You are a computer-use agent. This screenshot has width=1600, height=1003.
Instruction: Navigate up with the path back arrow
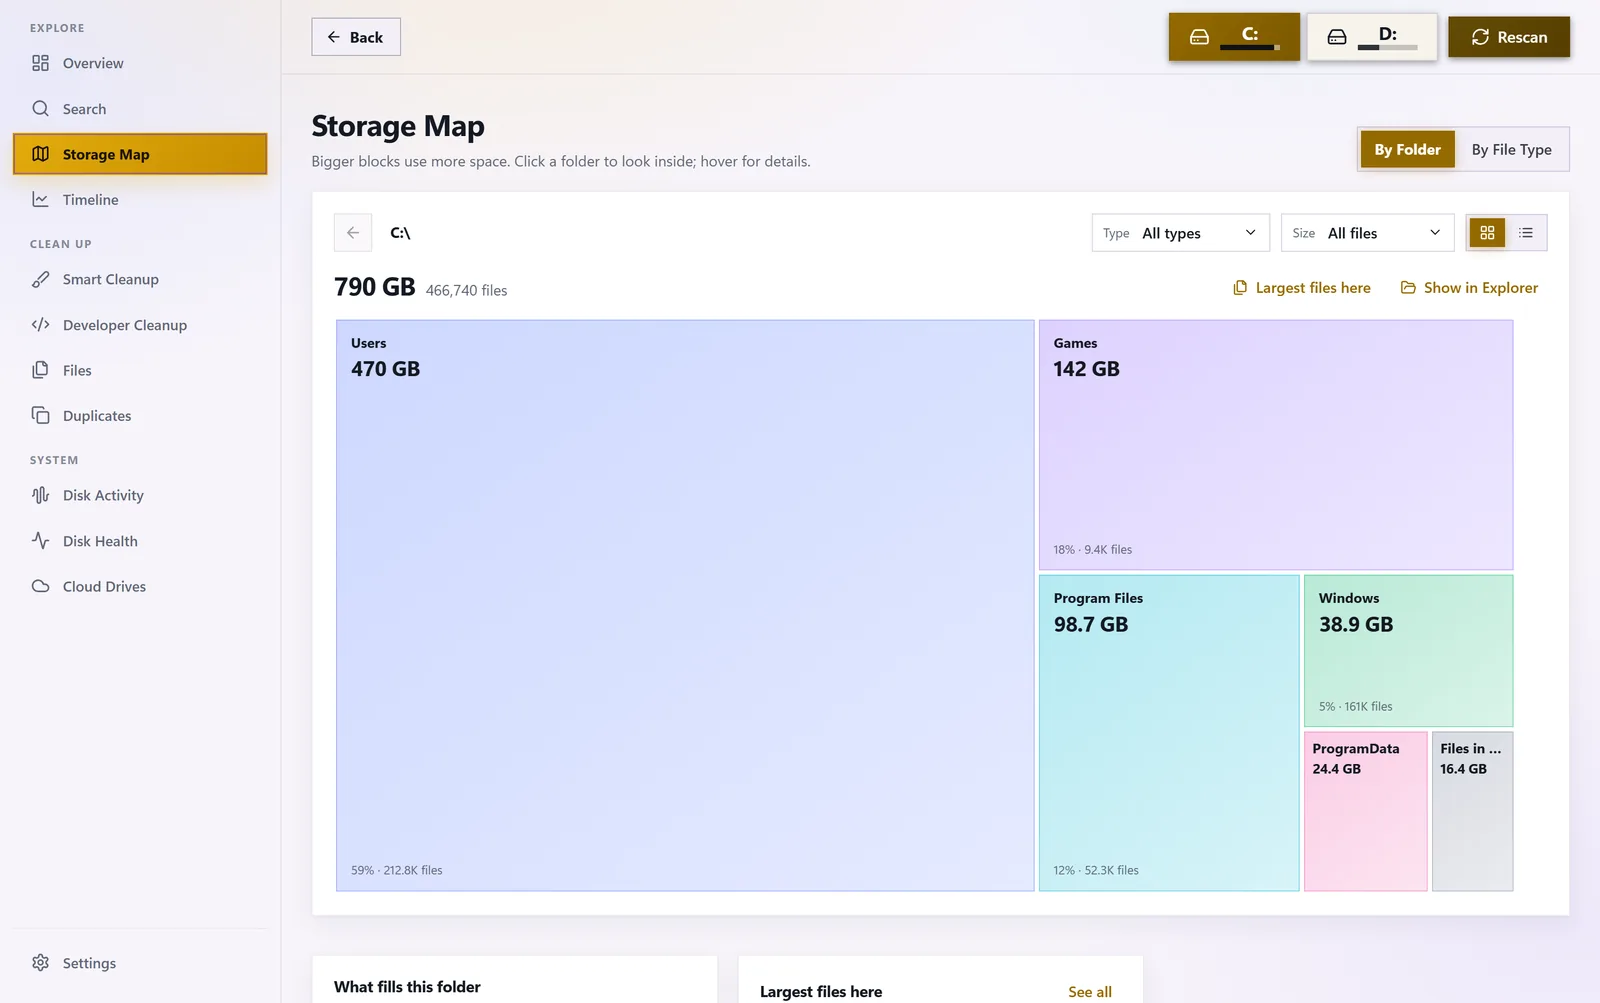click(353, 233)
